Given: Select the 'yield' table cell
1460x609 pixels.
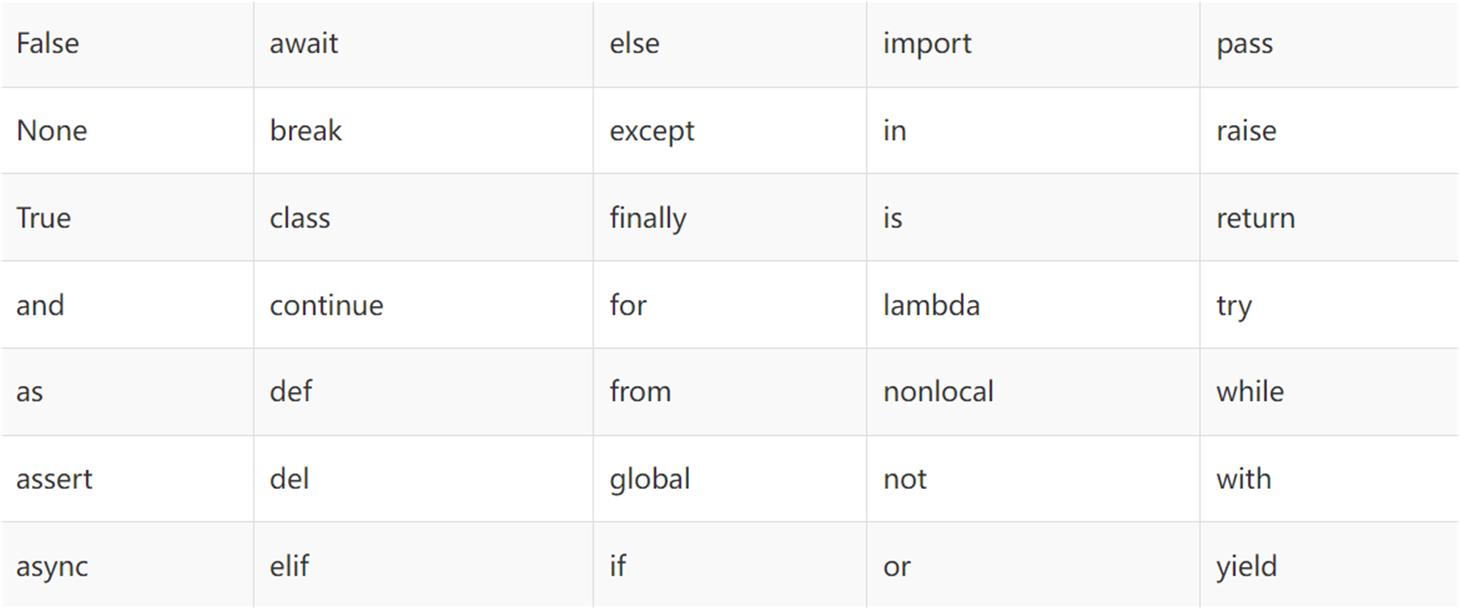Looking at the screenshot, I should point(1329,565).
